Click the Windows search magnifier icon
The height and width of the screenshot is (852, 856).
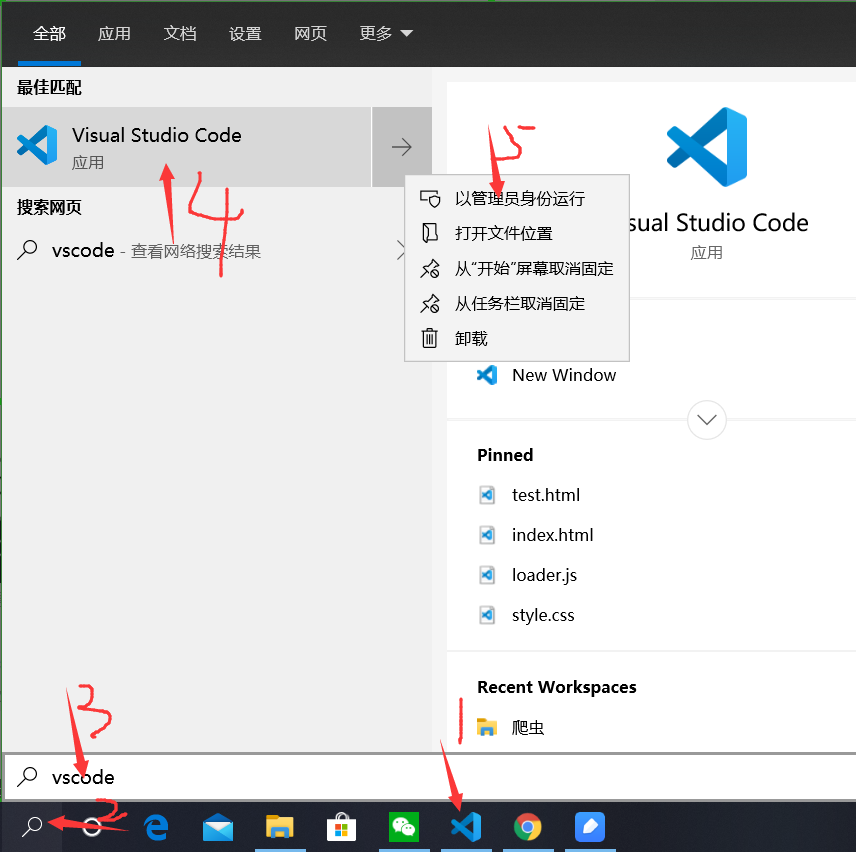30,827
